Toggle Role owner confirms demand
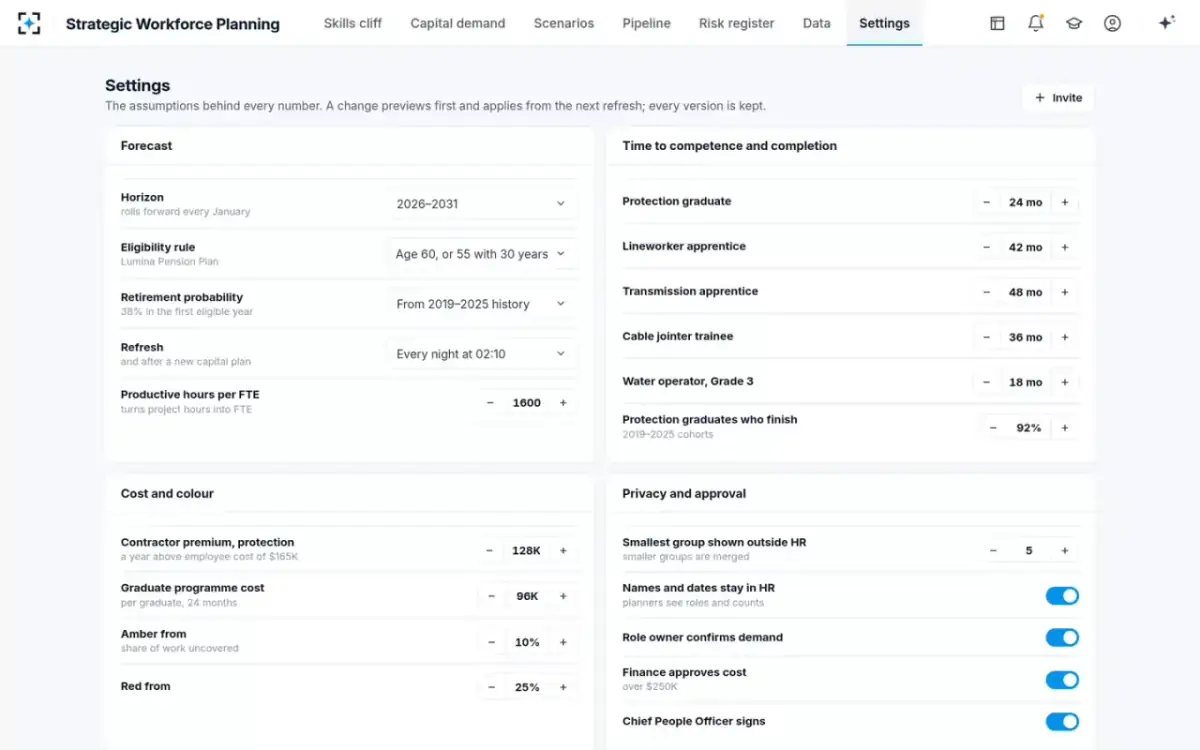 (1062, 637)
